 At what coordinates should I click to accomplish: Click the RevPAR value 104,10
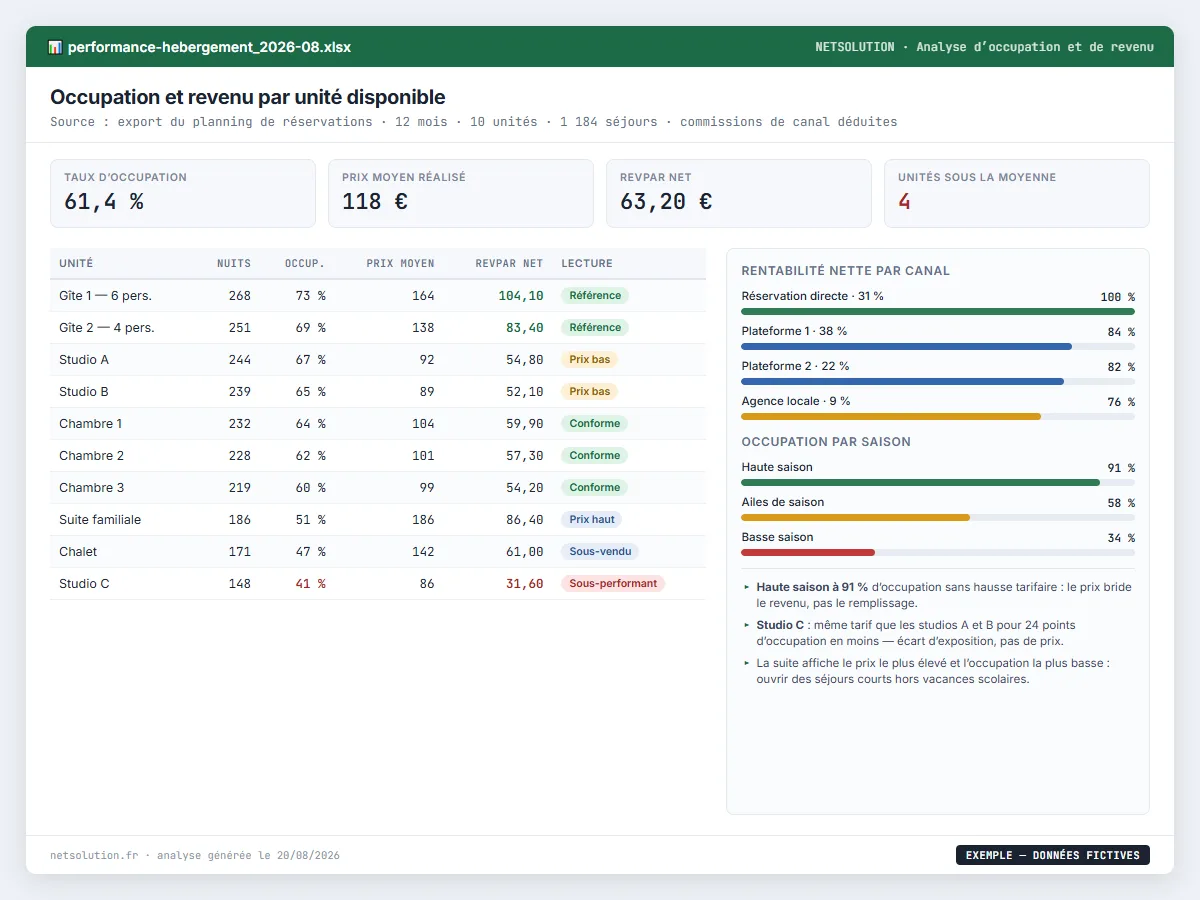coord(521,296)
